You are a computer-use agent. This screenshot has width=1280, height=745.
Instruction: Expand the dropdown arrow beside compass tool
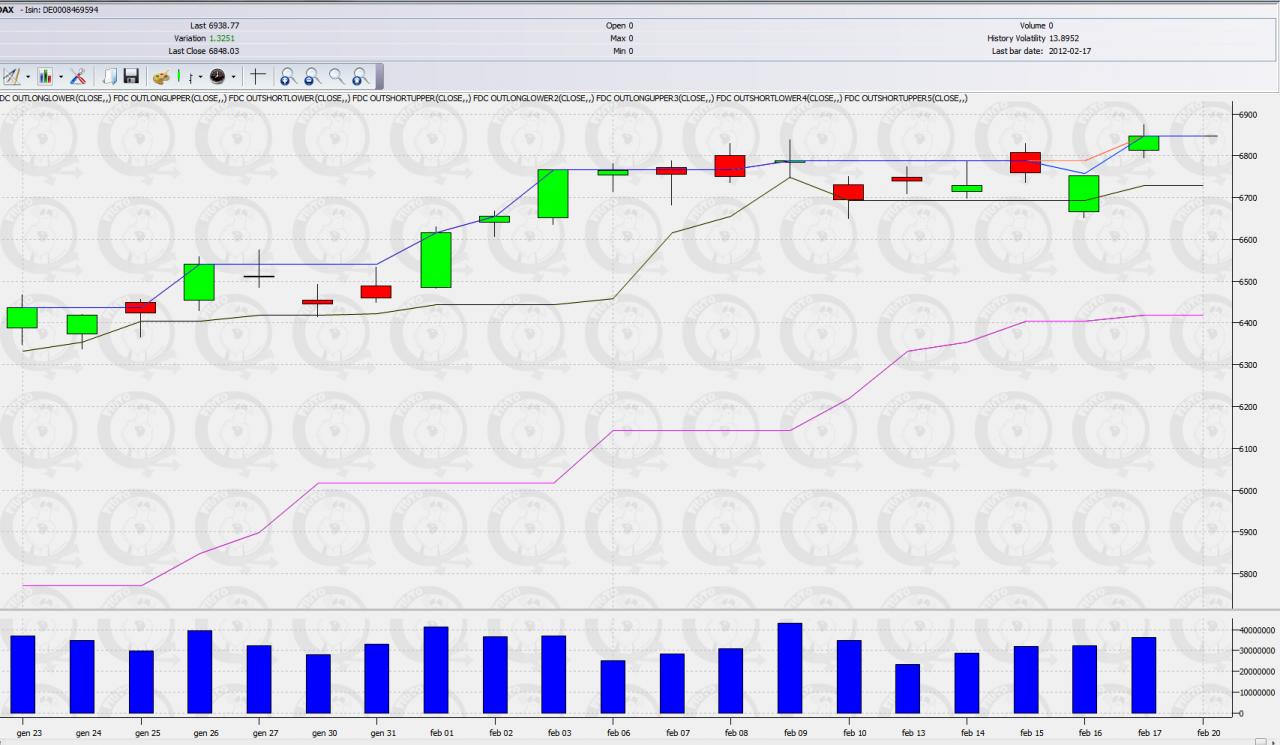28,77
